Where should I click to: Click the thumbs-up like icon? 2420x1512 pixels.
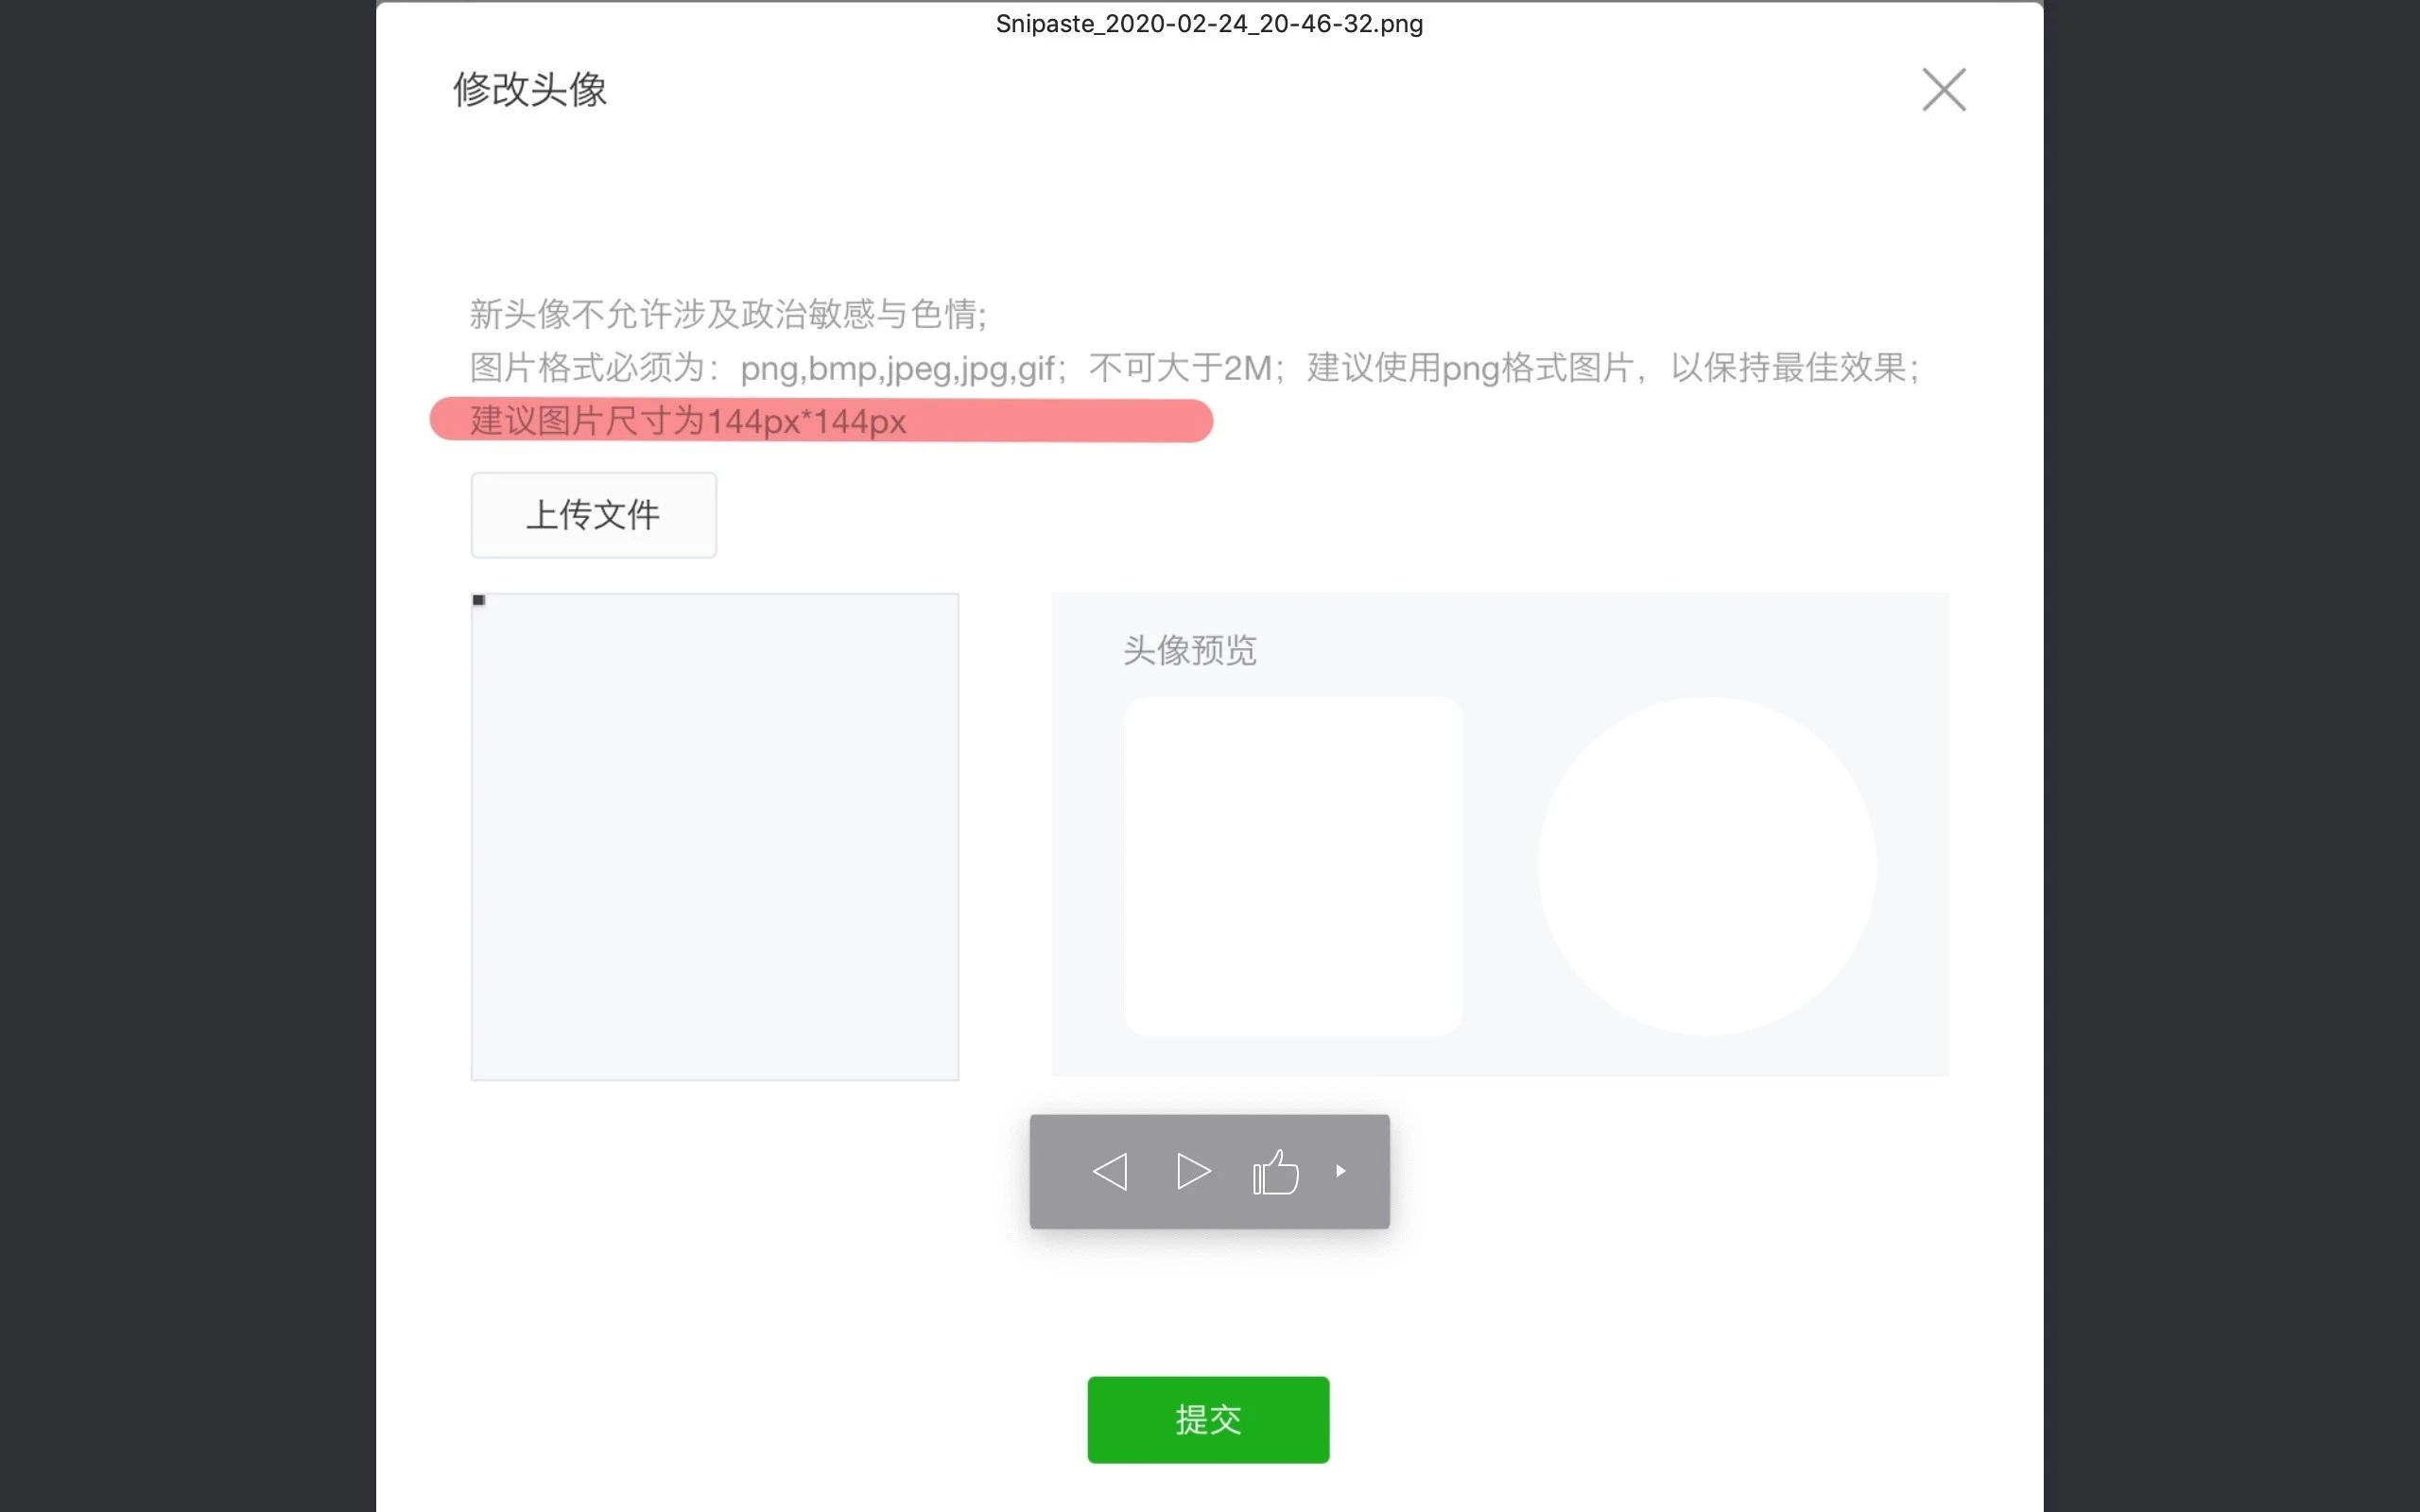pos(1276,1172)
